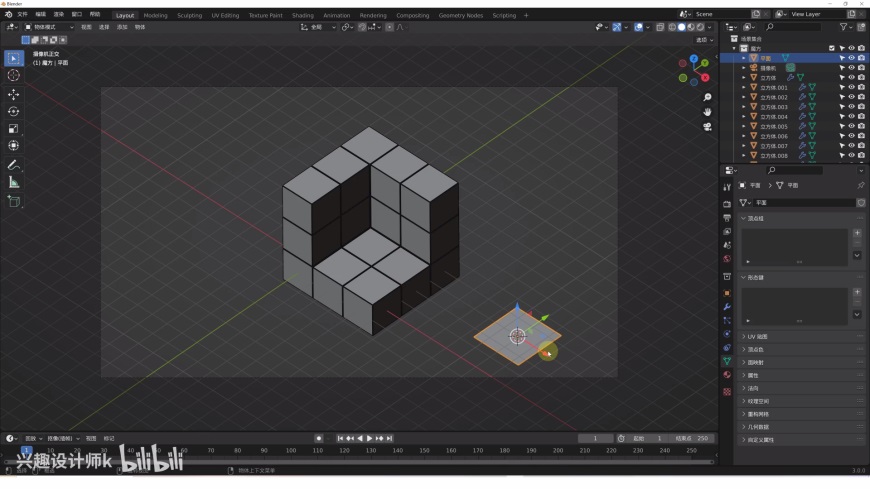The width and height of the screenshot is (870, 489).
Task: Toggle X-ray display in viewport header
Action: [x=660, y=27]
